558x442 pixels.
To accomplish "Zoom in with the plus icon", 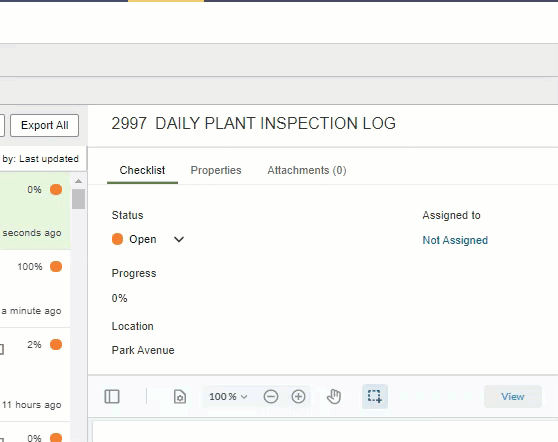I will coord(299,396).
